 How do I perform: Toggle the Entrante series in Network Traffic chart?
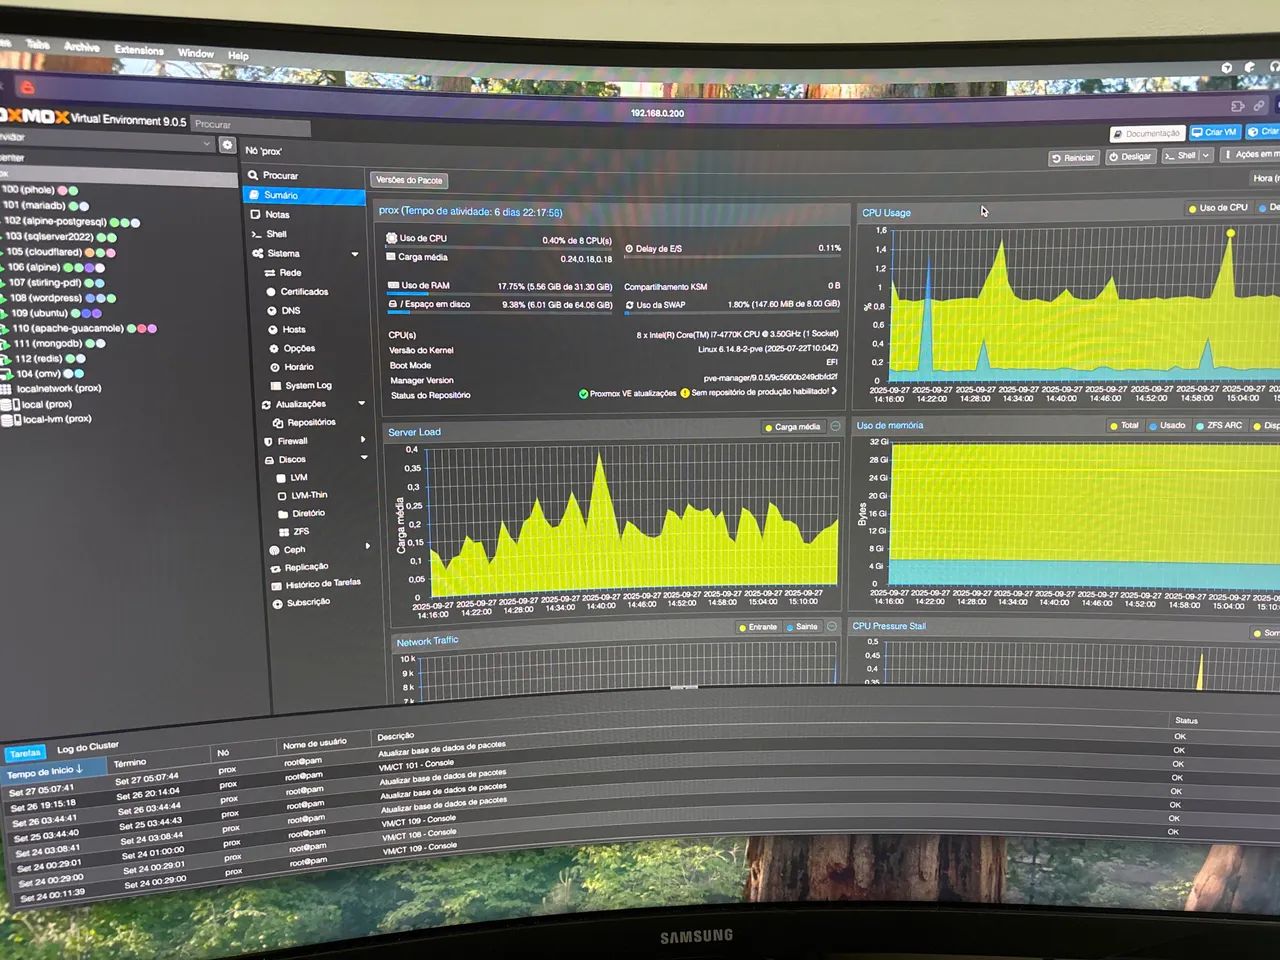pyautogui.click(x=762, y=627)
